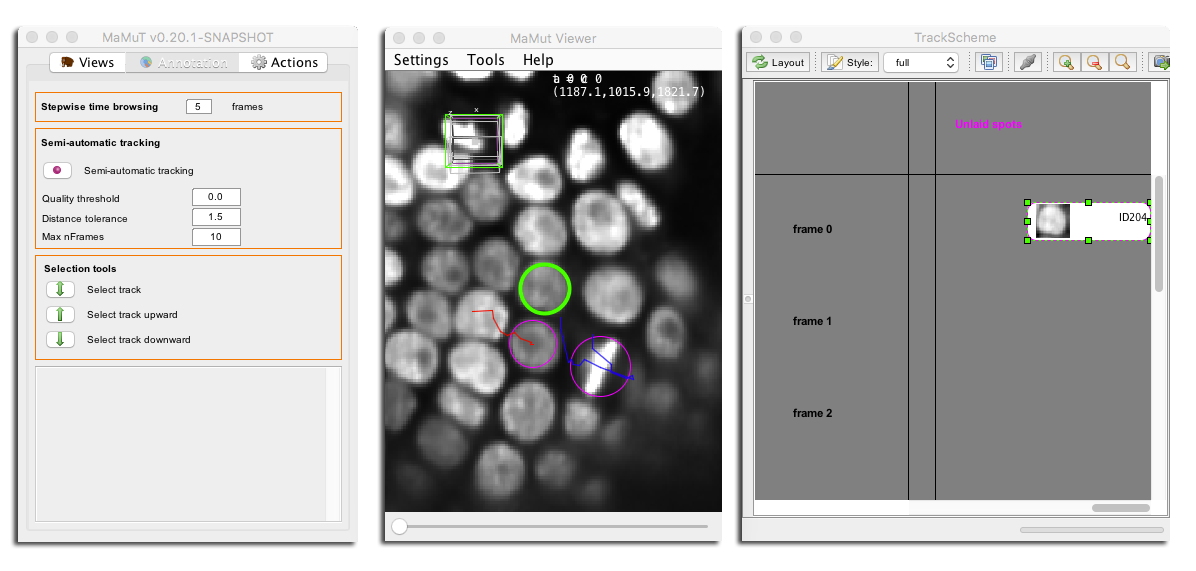Viewport: 1196px width, 571px height.
Task: Toggle the gray linking icon in TrackScheme toolbar
Action: tap(1027, 63)
